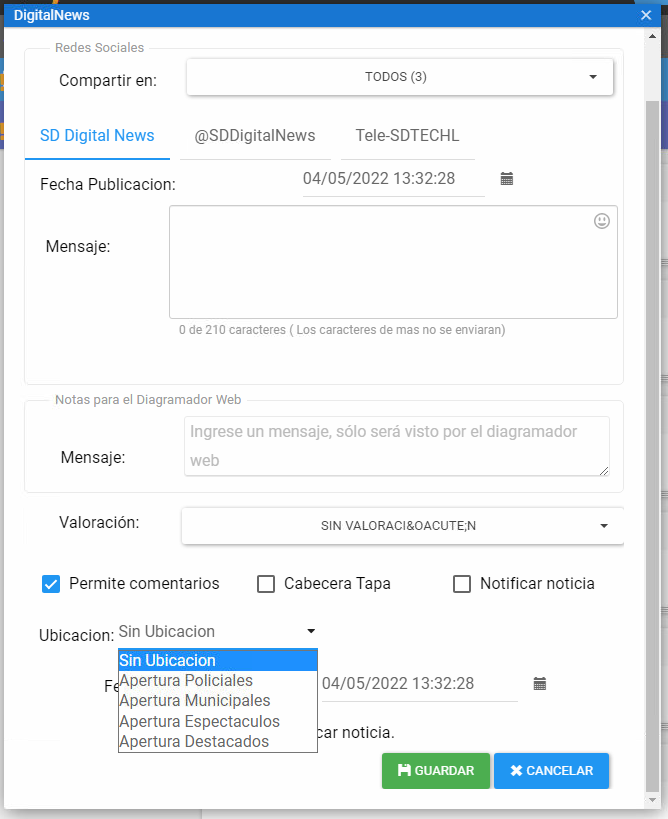Click the emoji smiley icon in Mensaje
668x819 pixels.
[x=601, y=221]
